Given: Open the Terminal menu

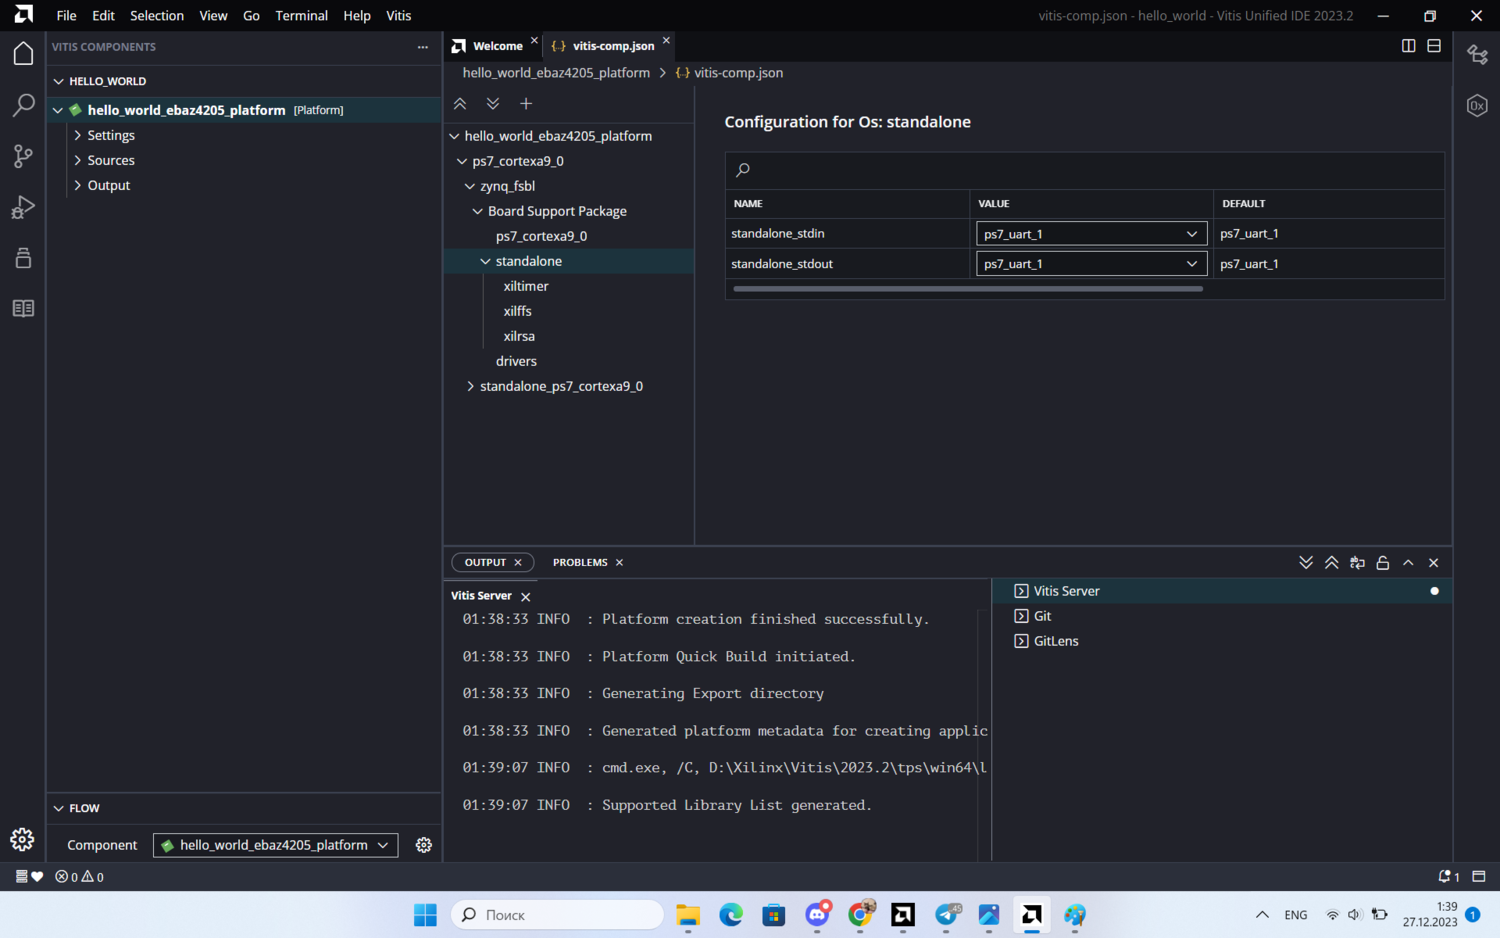Looking at the screenshot, I should tap(301, 16).
